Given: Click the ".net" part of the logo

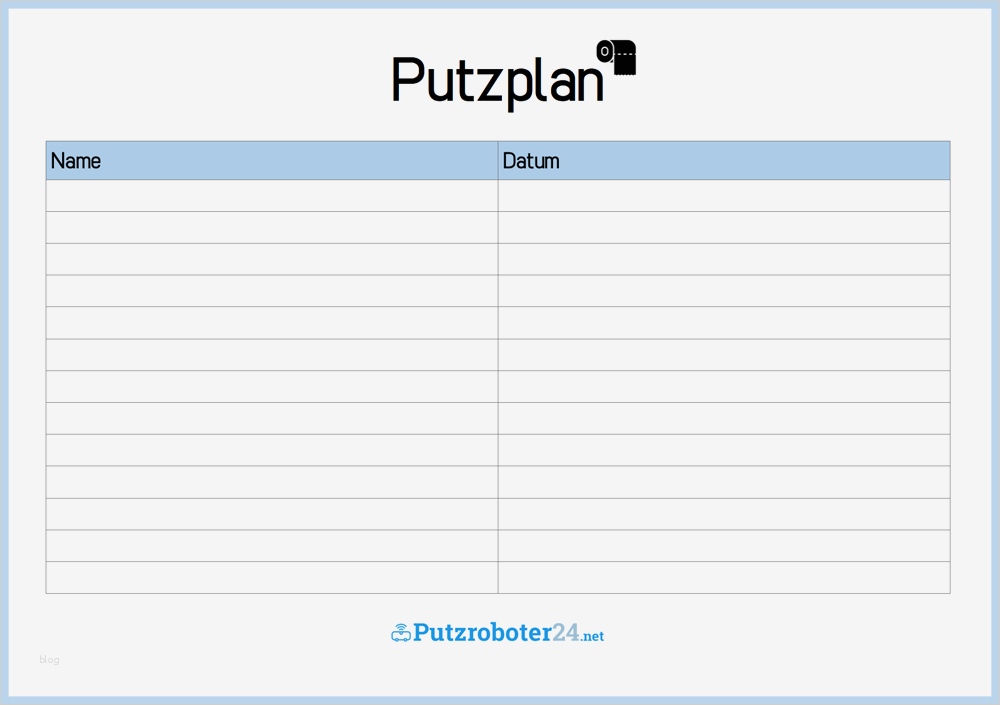Looking at the screenshot, I should [592, 636].
